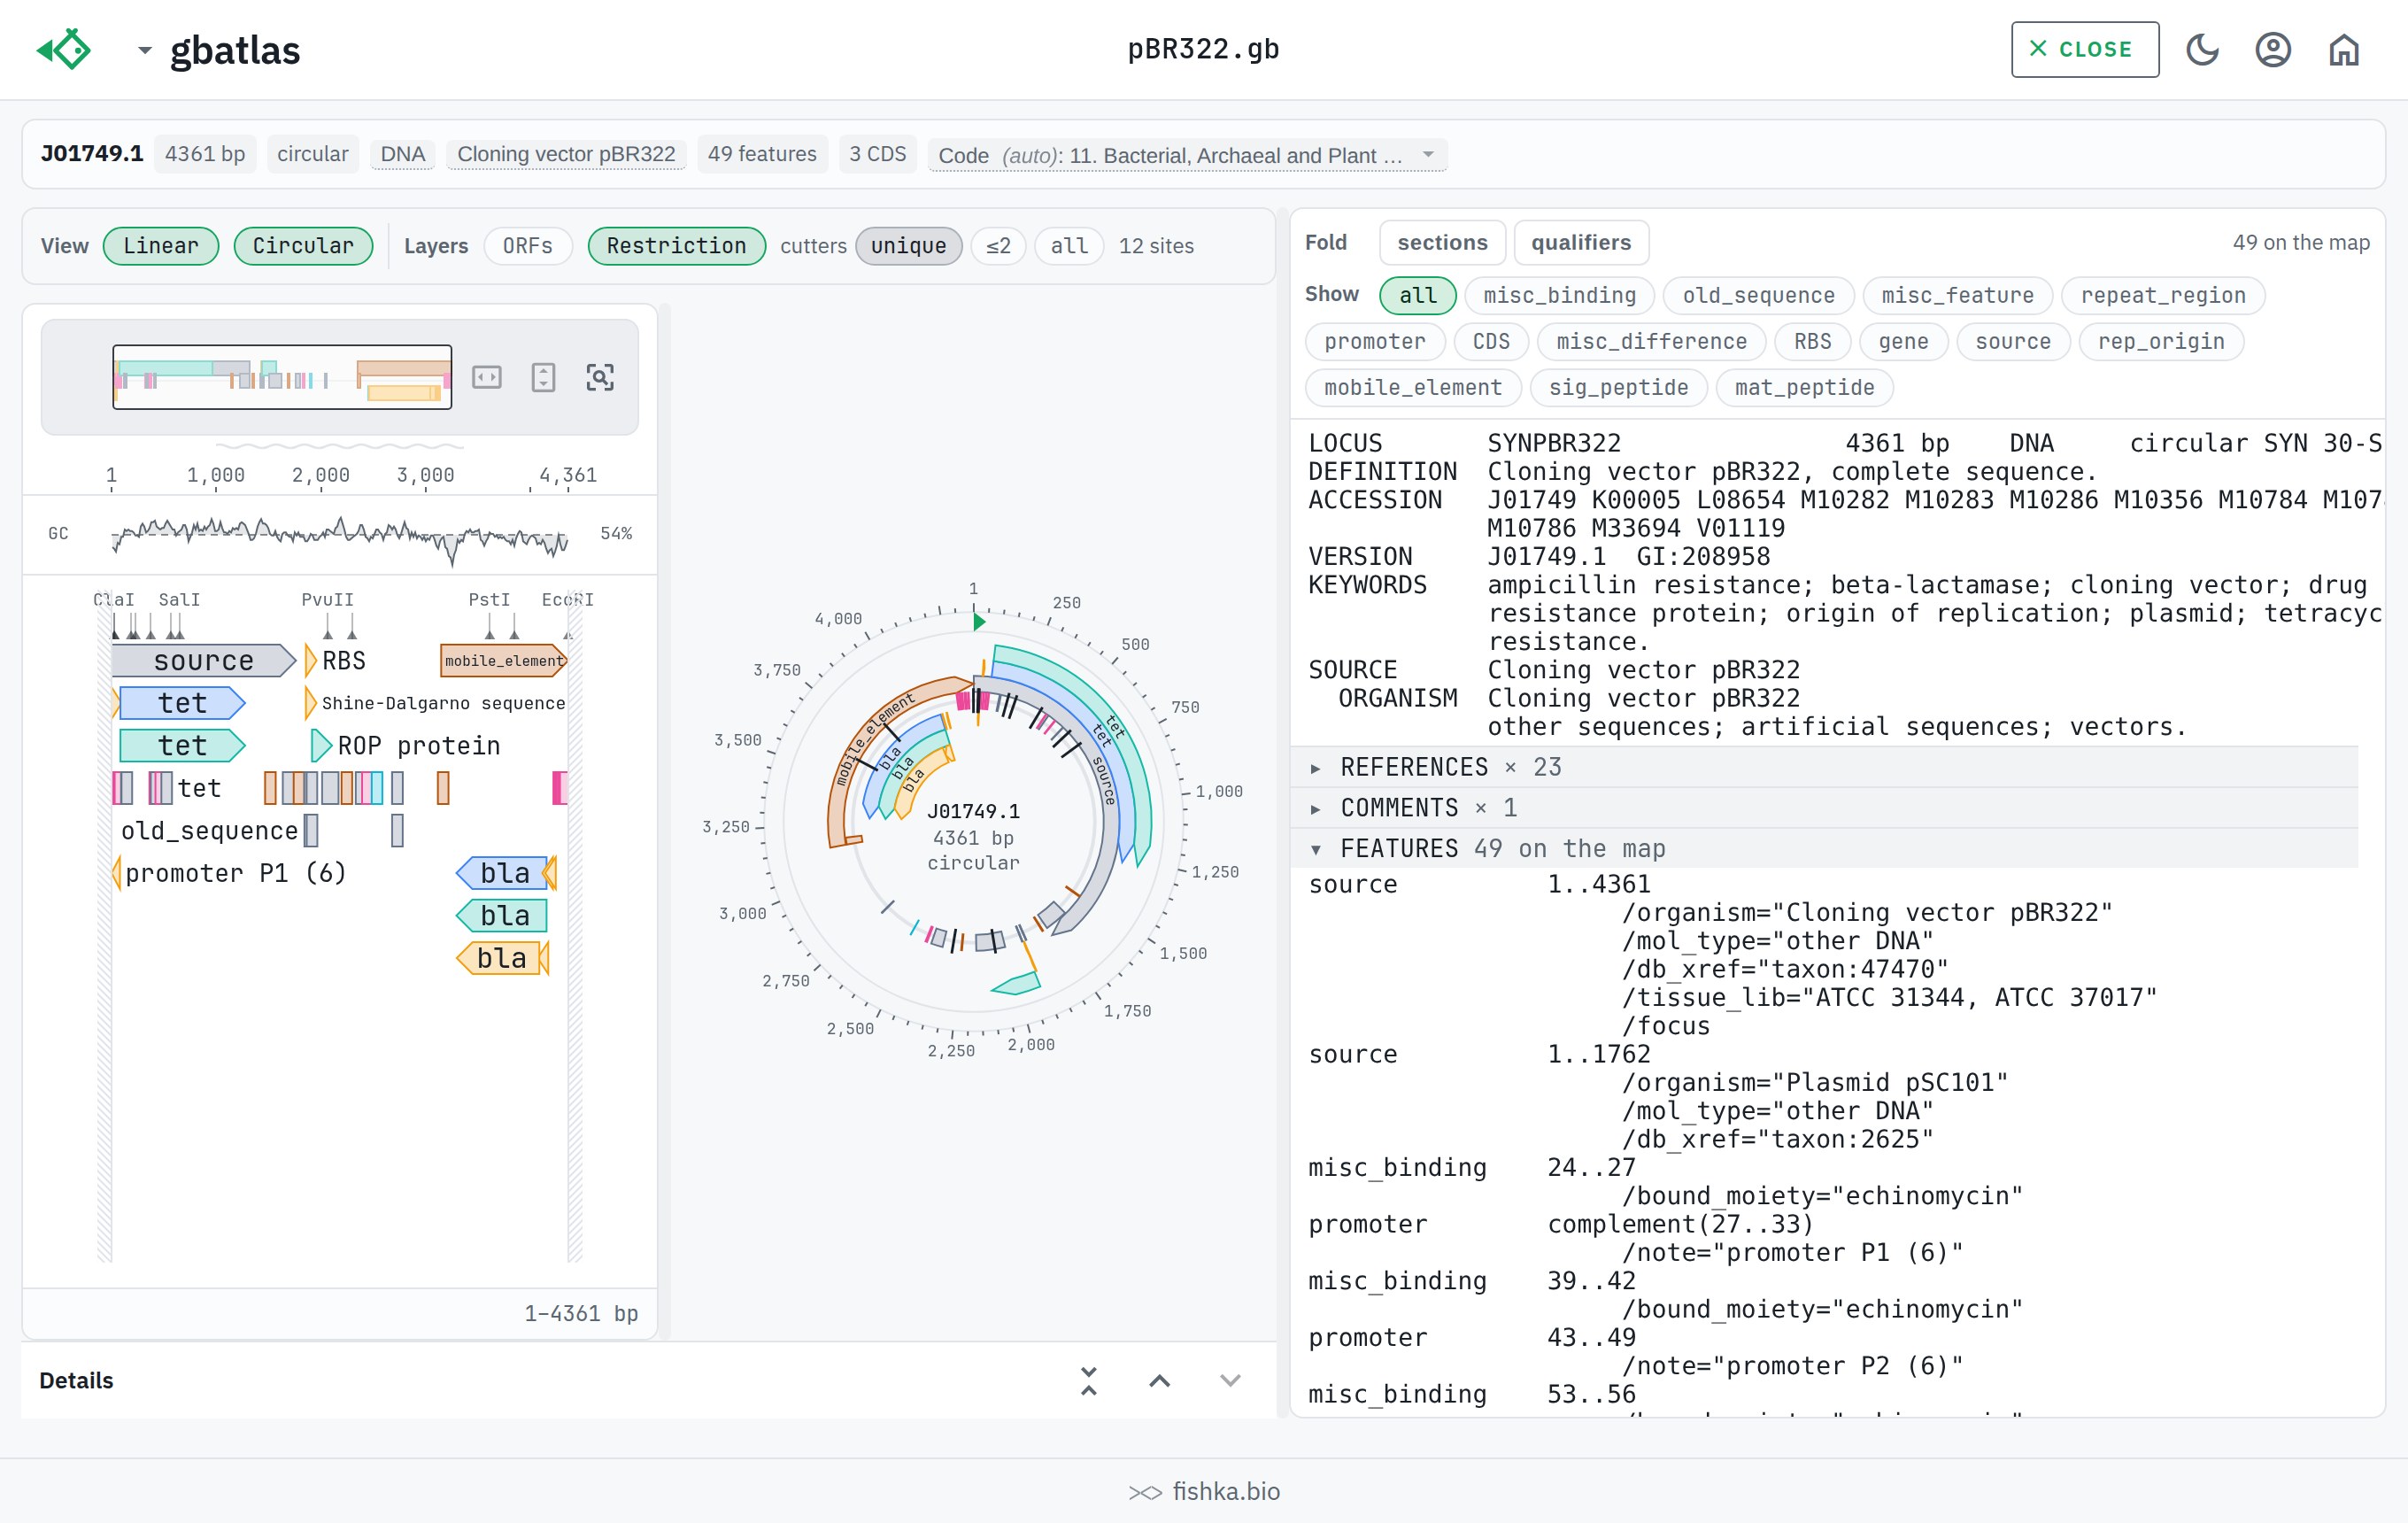This screenshot has width=2408, height=1523.
Task: Click collapse-all icon in Details bar
Action: 1089,1381
